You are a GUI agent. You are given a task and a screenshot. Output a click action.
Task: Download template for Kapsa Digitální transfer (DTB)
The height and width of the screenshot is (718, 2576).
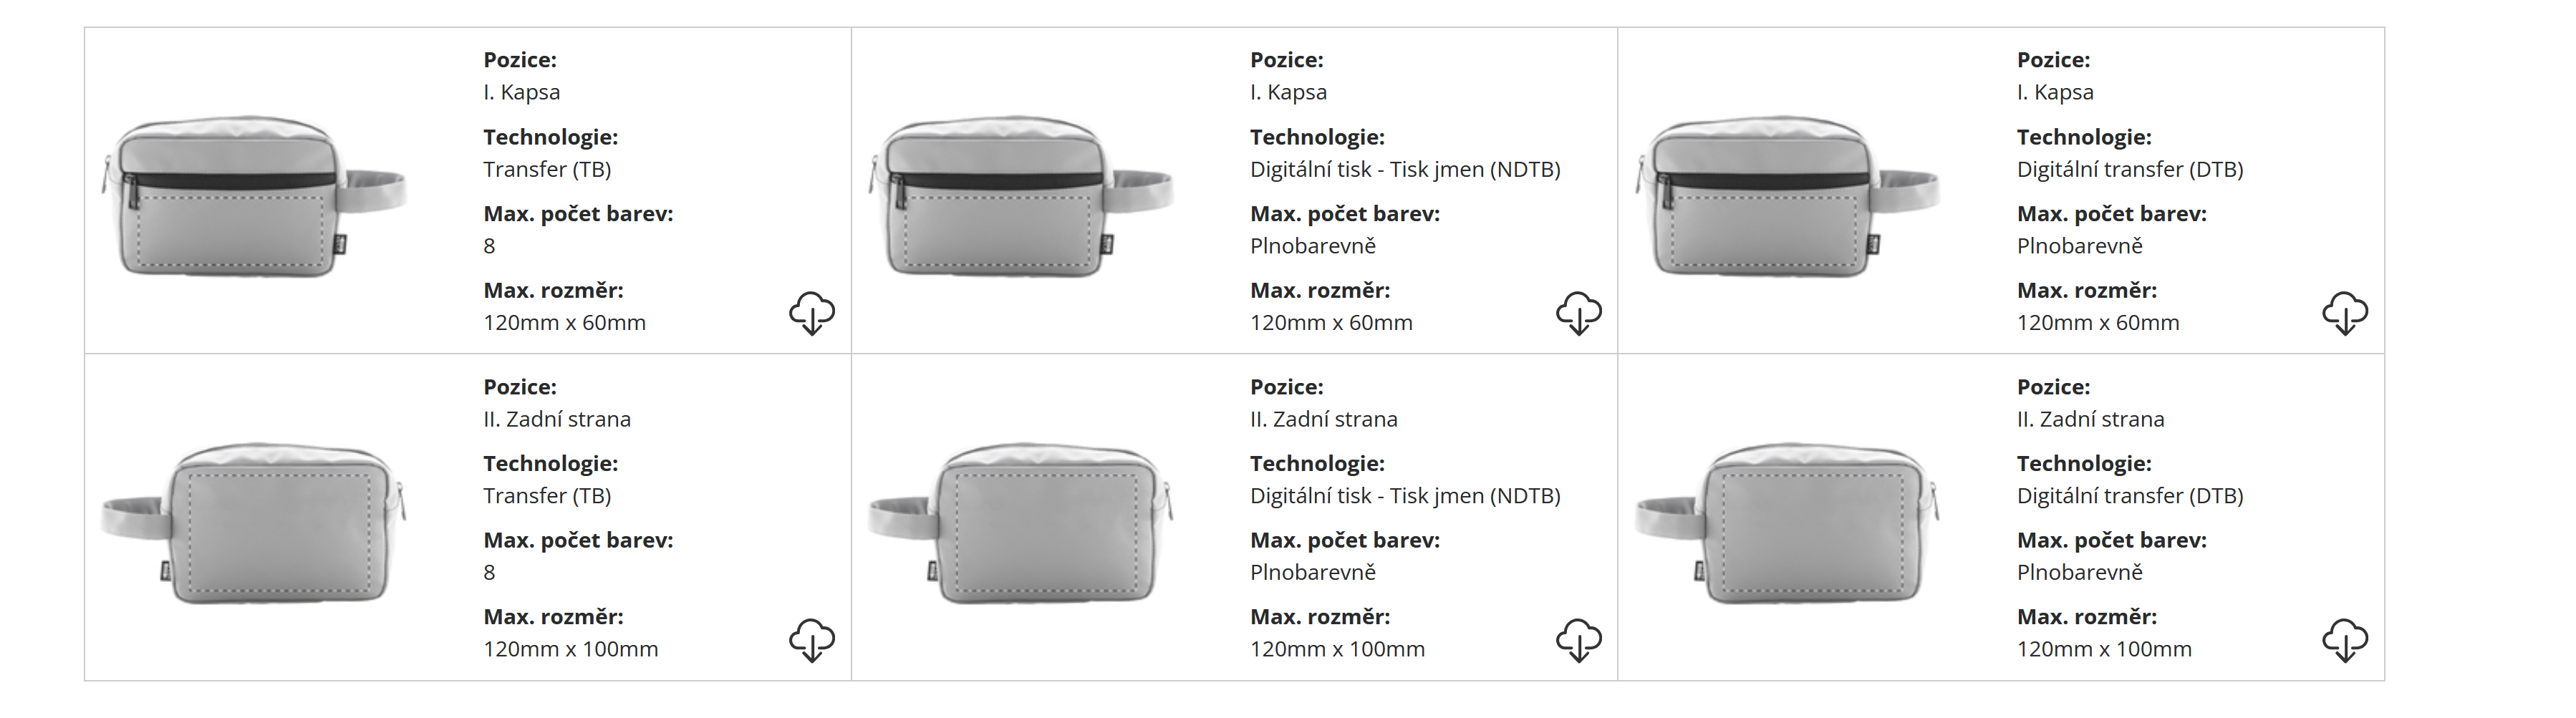click(x=2344, y=313)
